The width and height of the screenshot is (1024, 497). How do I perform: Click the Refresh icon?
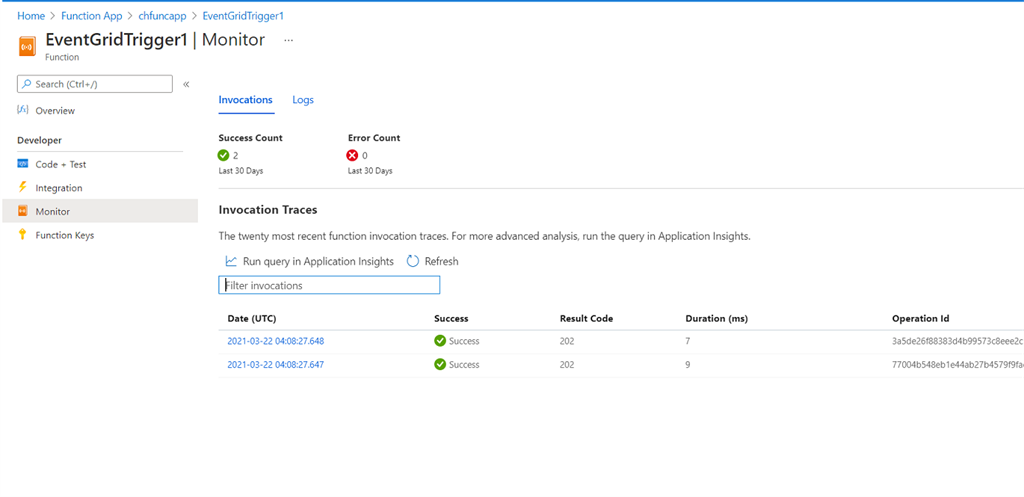(x=413, y=261)
